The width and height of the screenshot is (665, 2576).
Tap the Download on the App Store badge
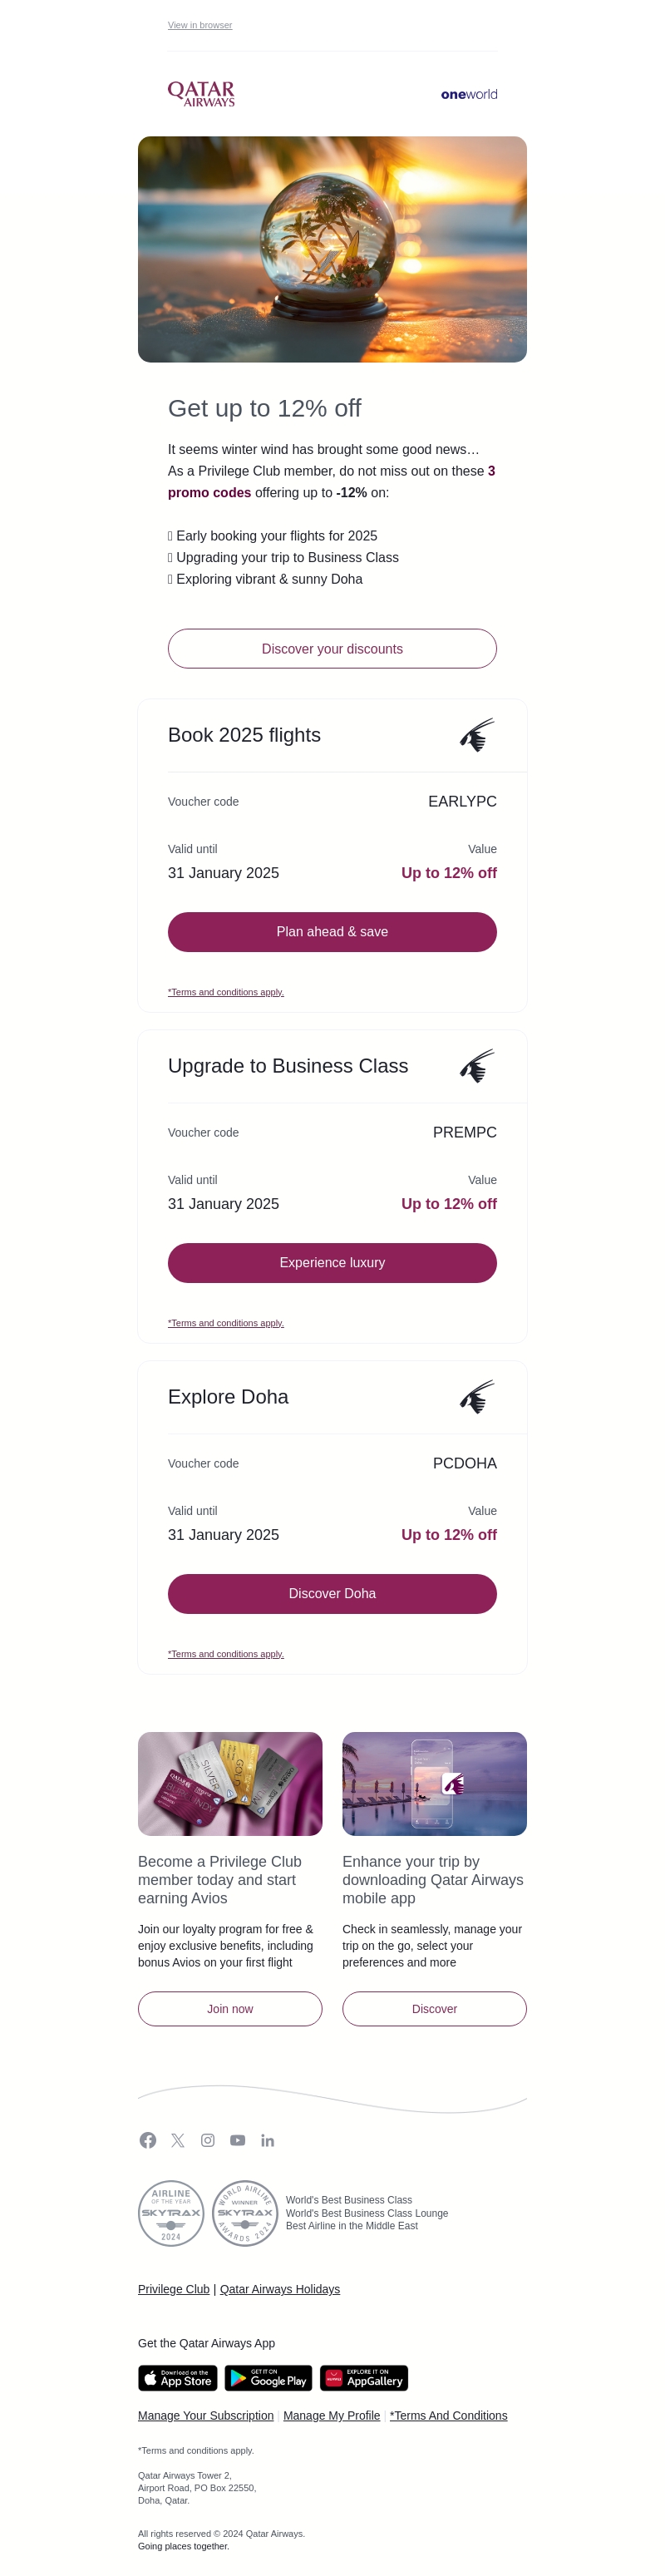pos(178,2377)
